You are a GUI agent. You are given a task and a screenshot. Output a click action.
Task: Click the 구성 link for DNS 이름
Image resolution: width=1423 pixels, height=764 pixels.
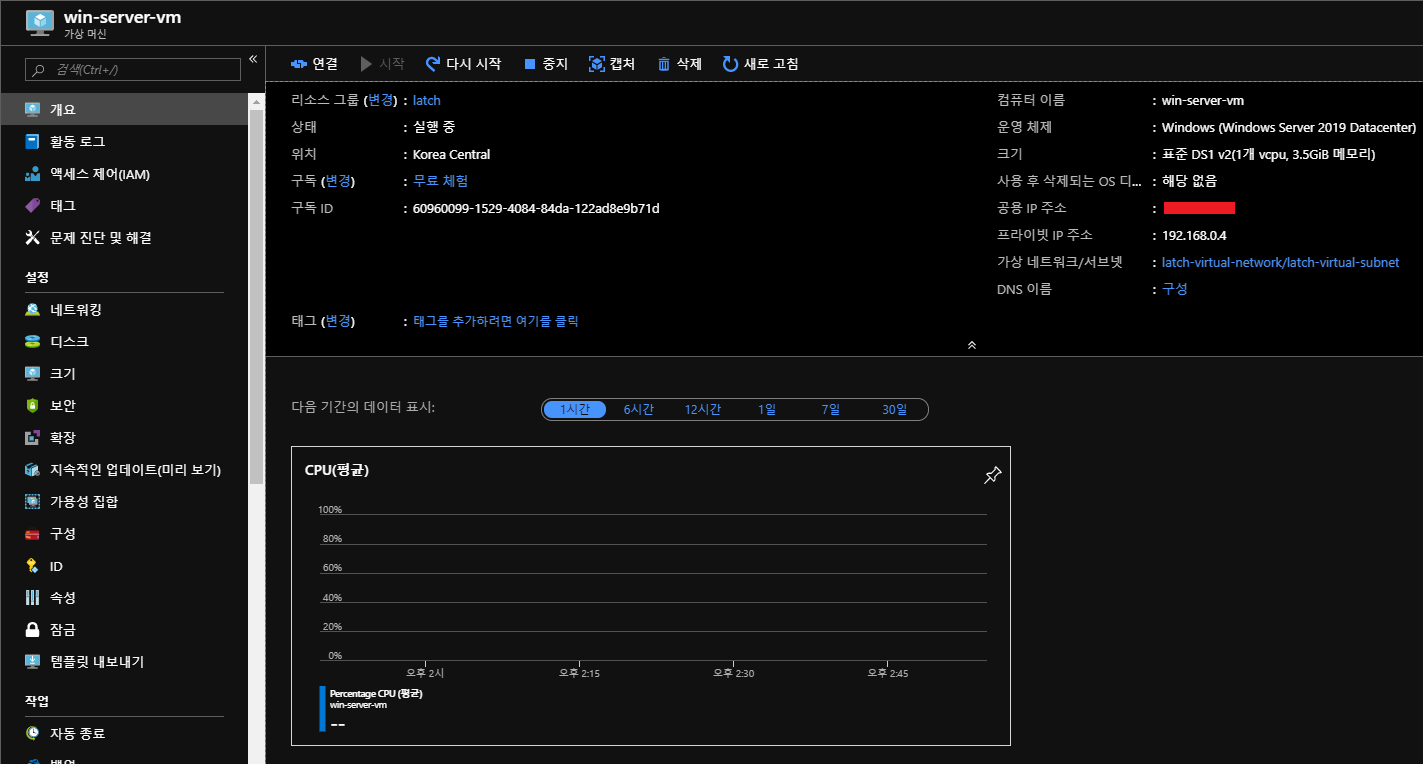(1175, 289)
